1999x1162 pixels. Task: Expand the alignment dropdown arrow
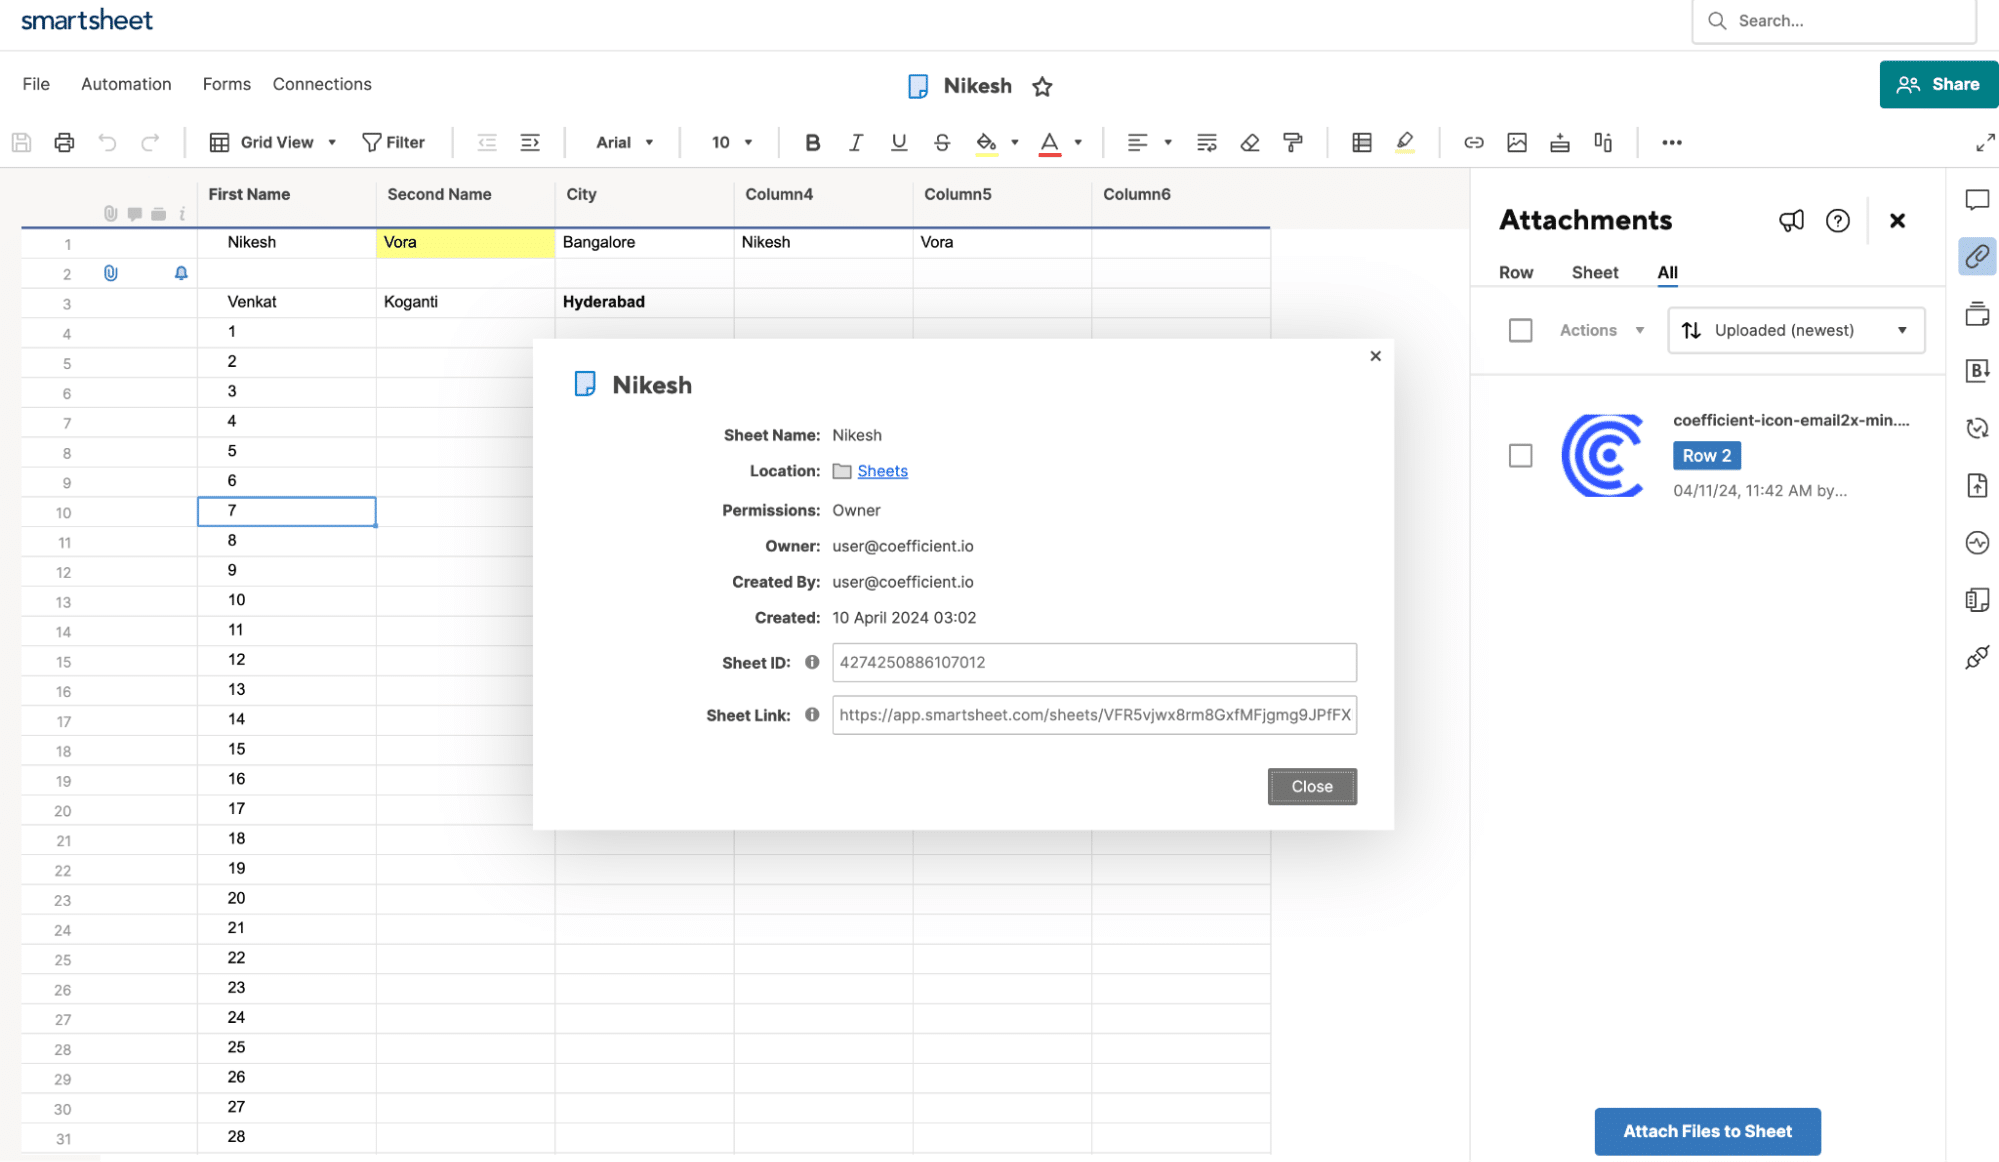click(1168, 142)
